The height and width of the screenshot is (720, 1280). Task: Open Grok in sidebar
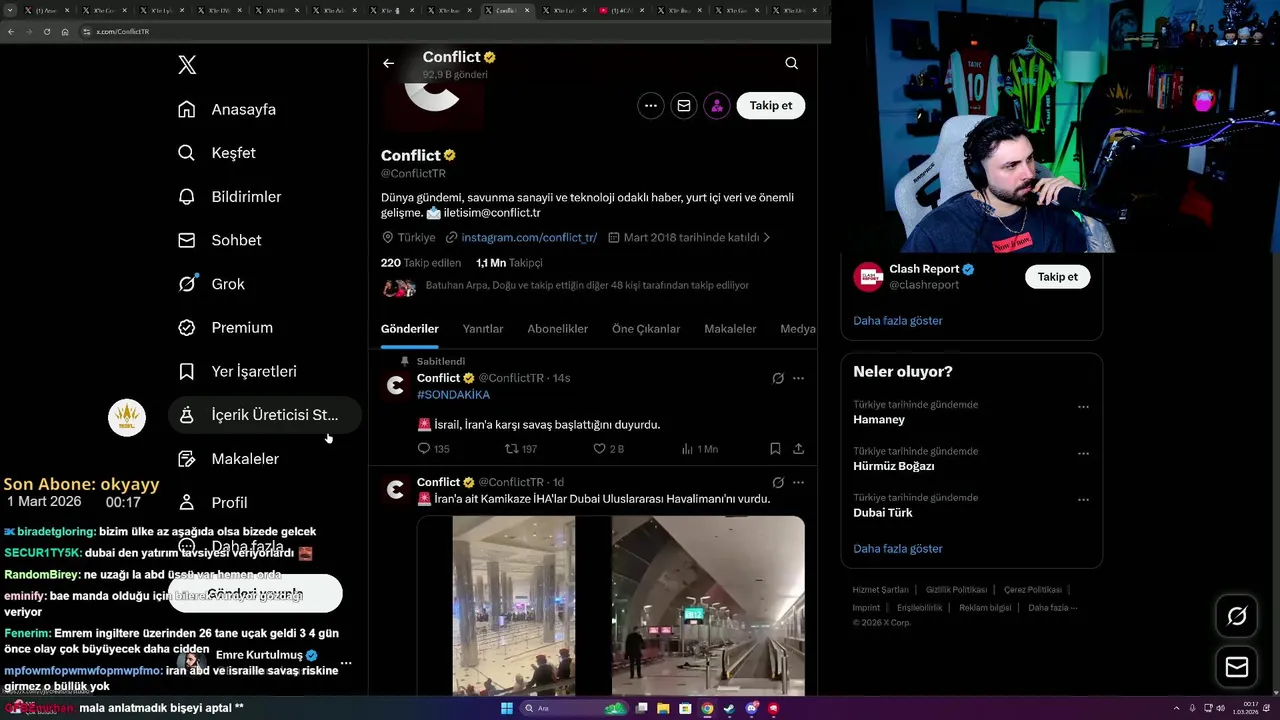(x=211, y=284)
